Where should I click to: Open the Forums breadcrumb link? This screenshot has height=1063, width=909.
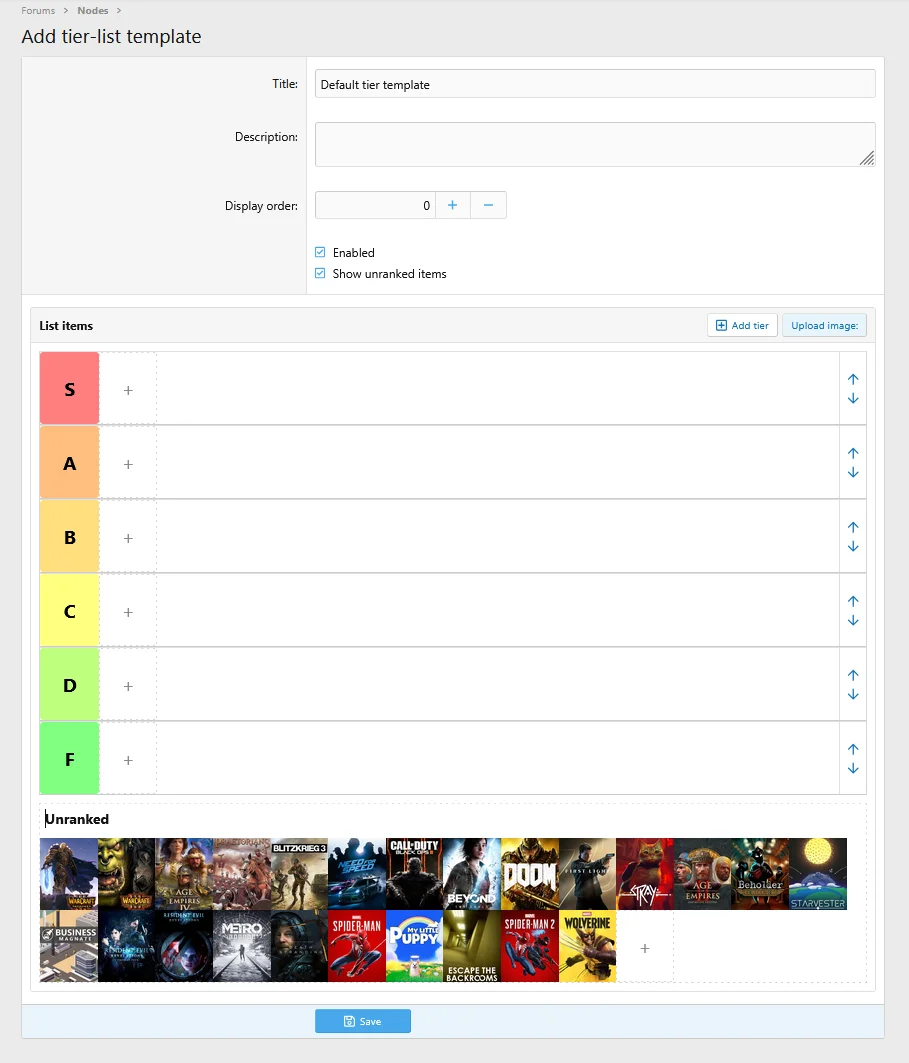[38, 10]
